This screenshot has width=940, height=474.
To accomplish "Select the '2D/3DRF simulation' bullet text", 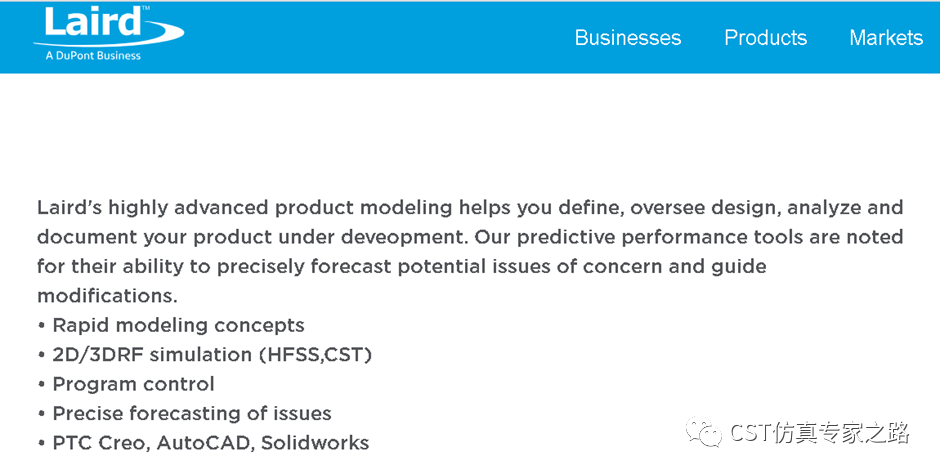I will click(152, 355).
